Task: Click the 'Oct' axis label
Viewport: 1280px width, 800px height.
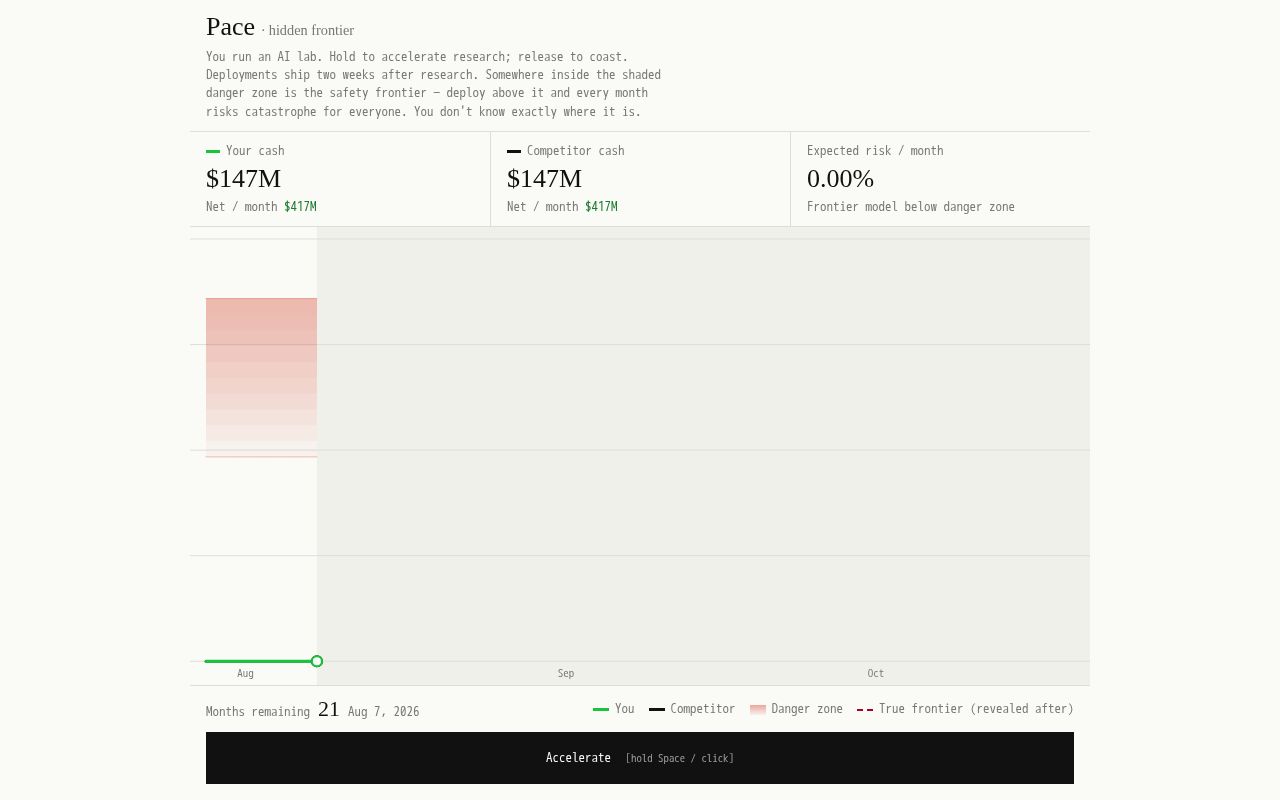Action: click(876, 674)
